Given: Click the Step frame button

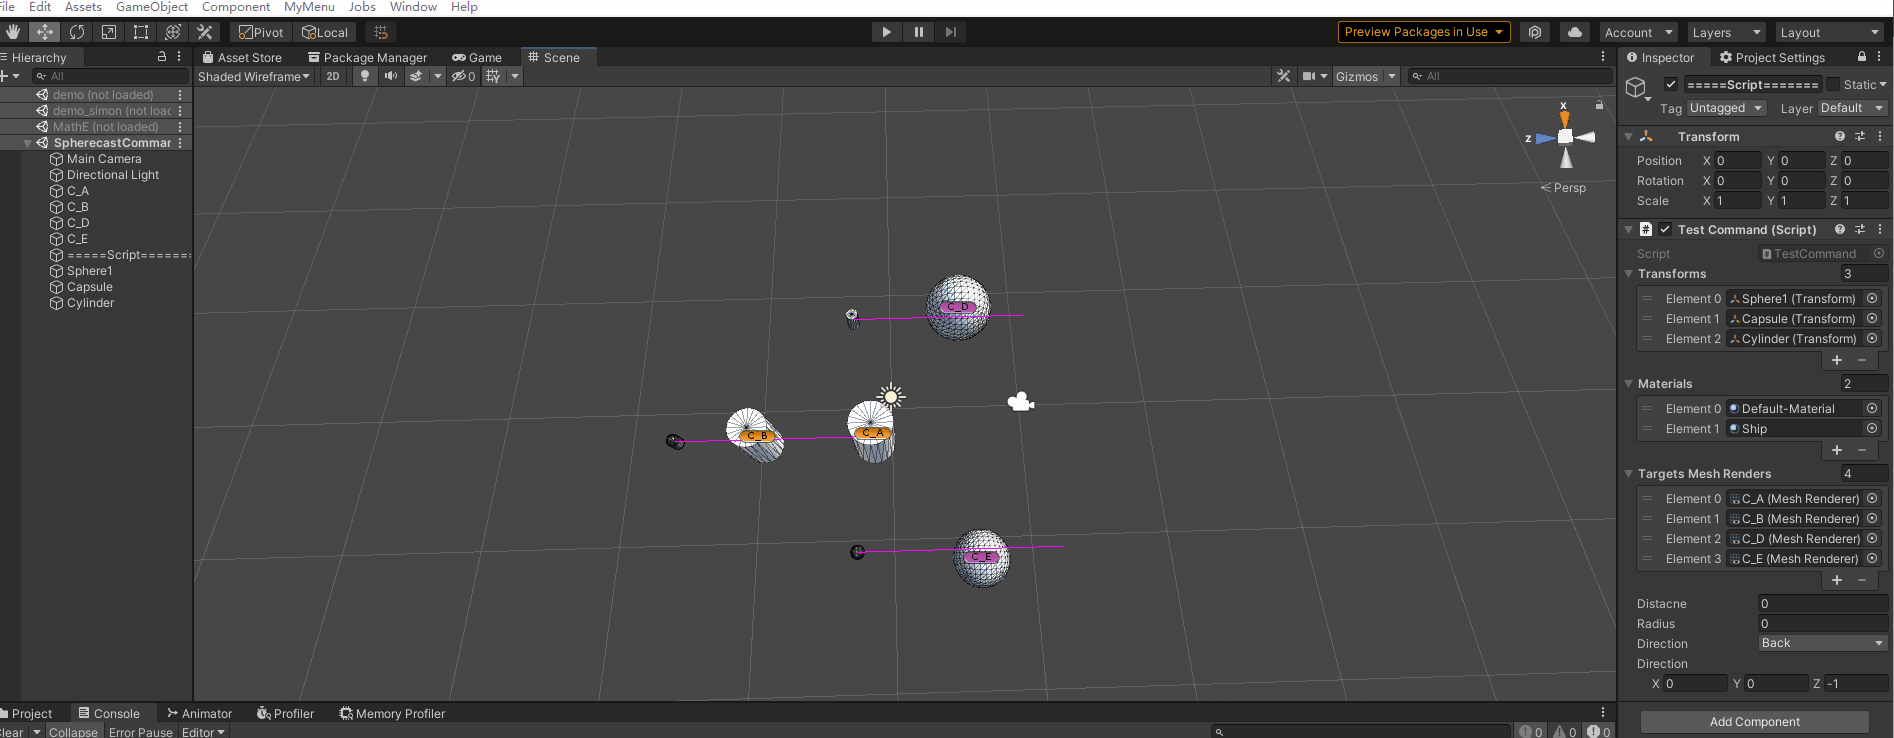Looking at the screenshot, I should (950, 32).
